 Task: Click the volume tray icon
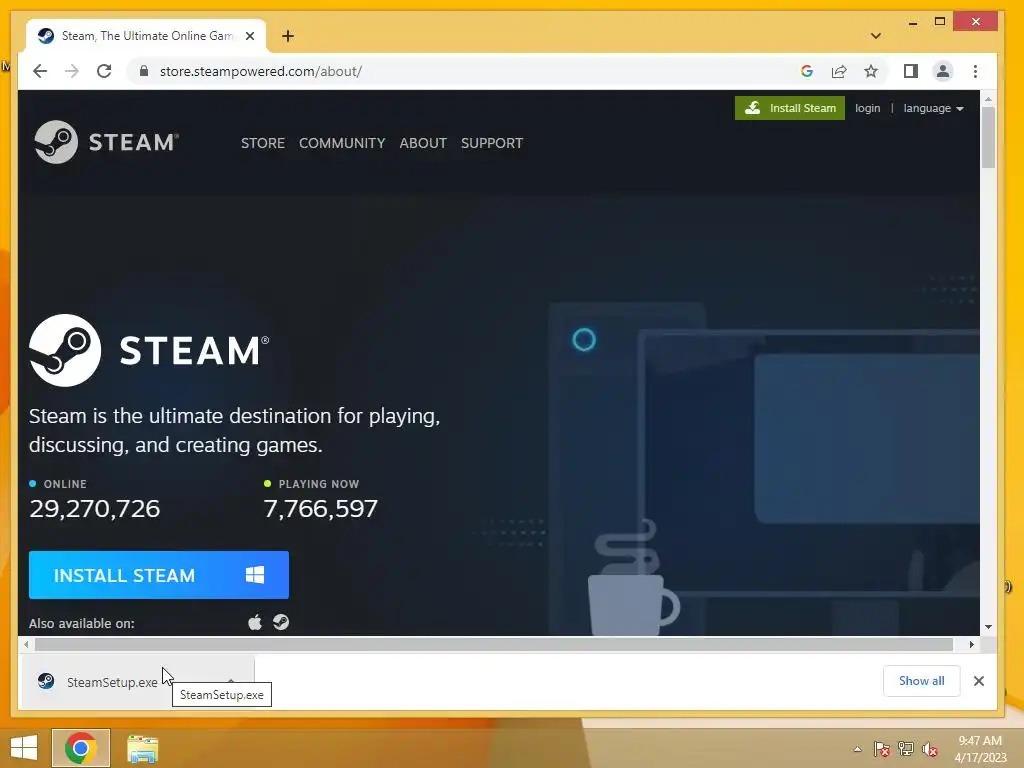[930, 749]
